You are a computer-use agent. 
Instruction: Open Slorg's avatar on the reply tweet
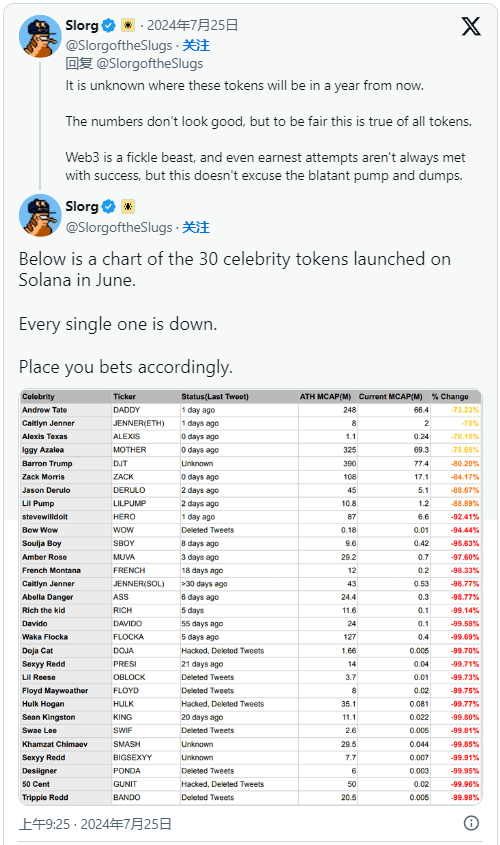(40, 36)
